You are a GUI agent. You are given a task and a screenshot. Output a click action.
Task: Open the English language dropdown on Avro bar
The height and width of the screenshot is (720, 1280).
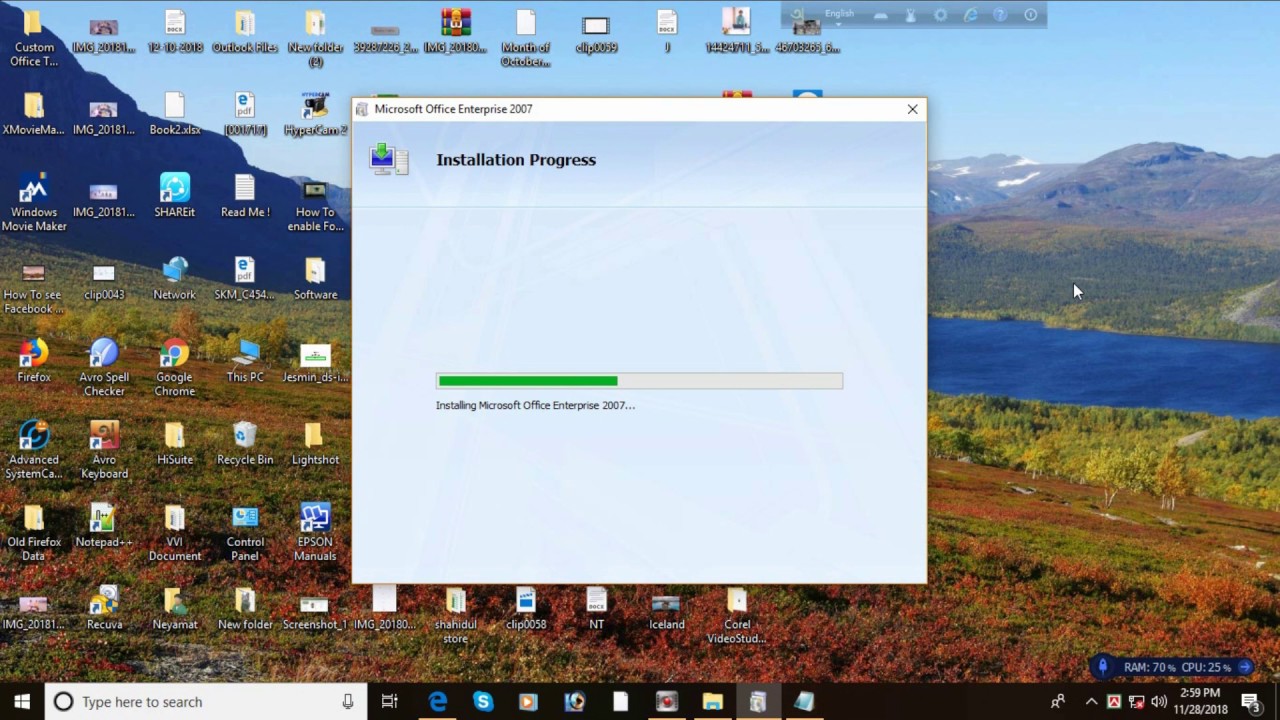(x=839, y=16)
